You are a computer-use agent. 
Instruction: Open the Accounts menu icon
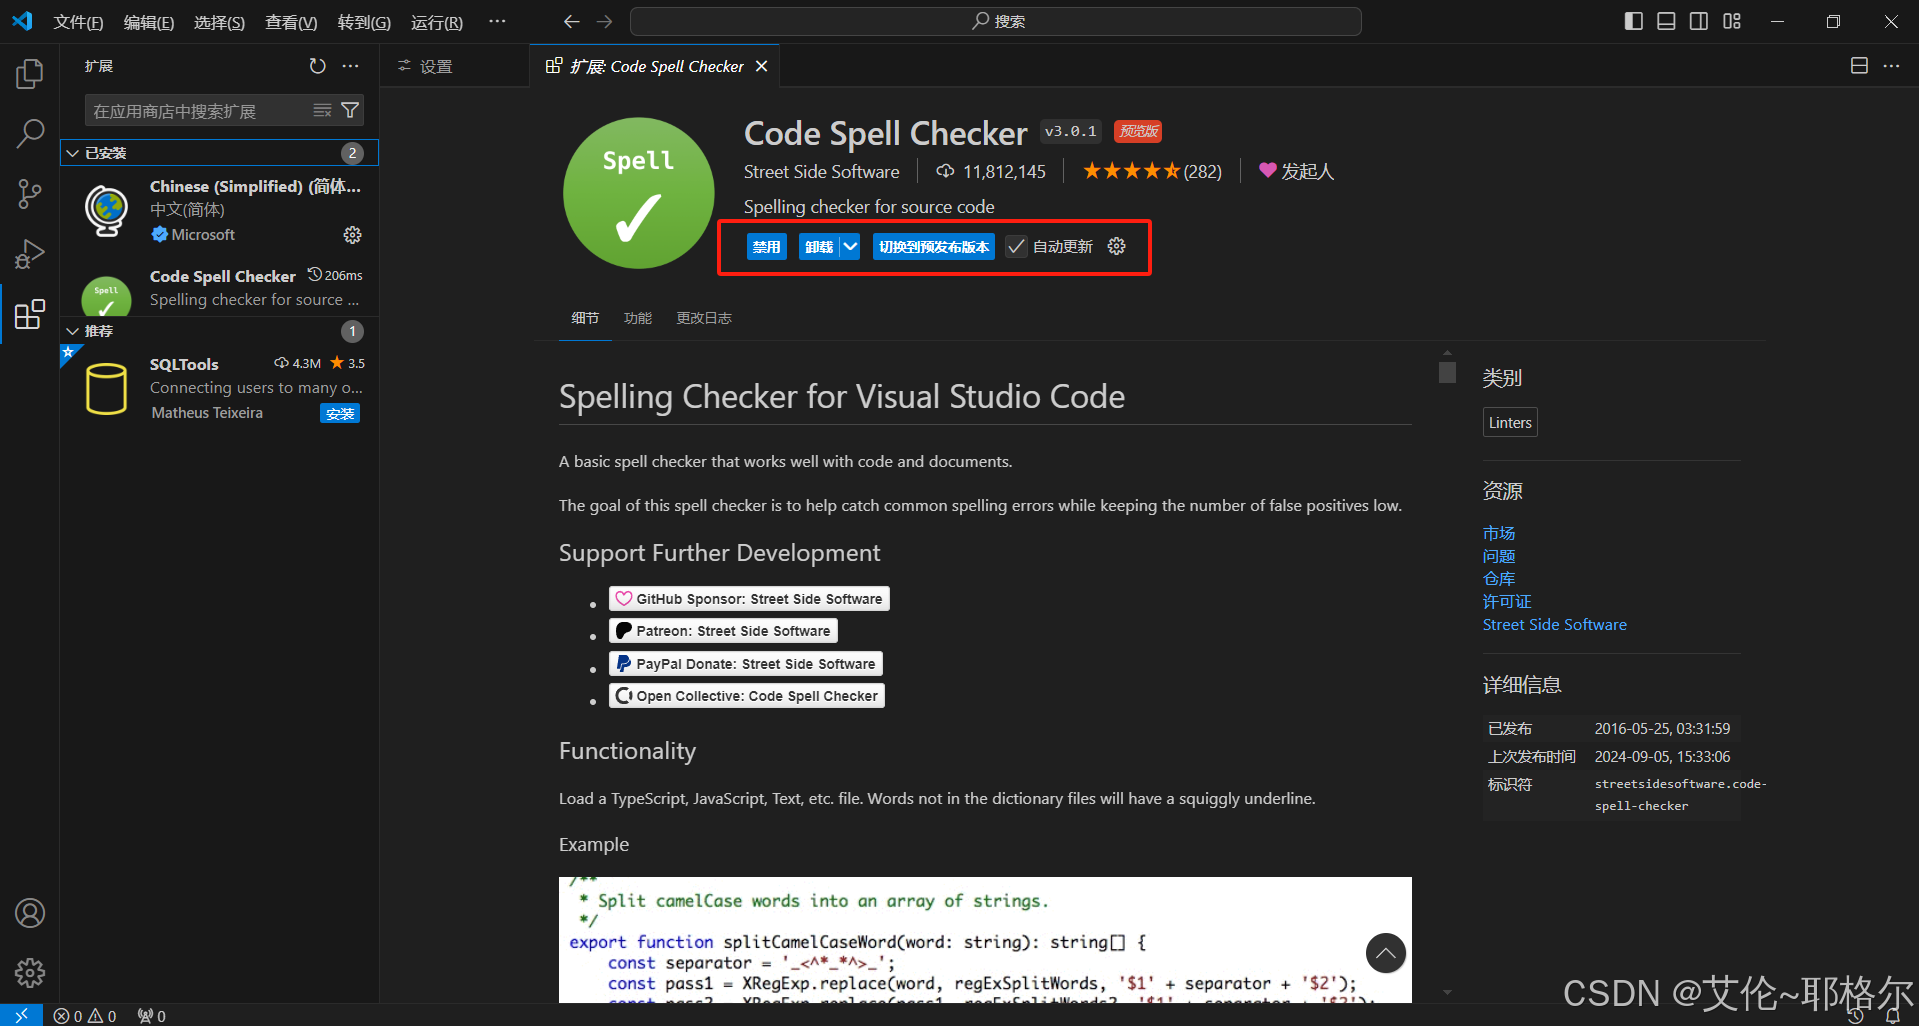[30, 913]
